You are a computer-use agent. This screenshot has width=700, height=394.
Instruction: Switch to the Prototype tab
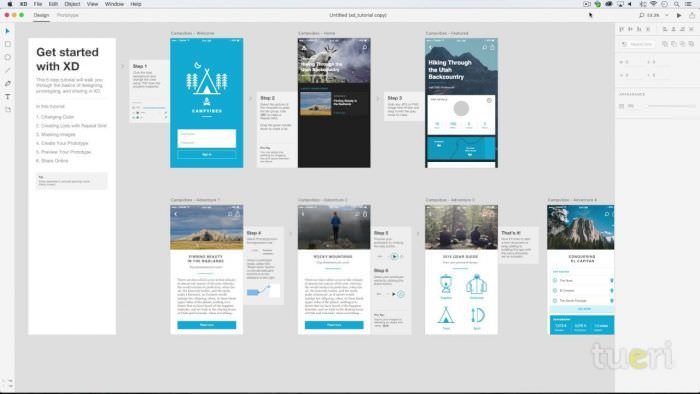(67, 15)
